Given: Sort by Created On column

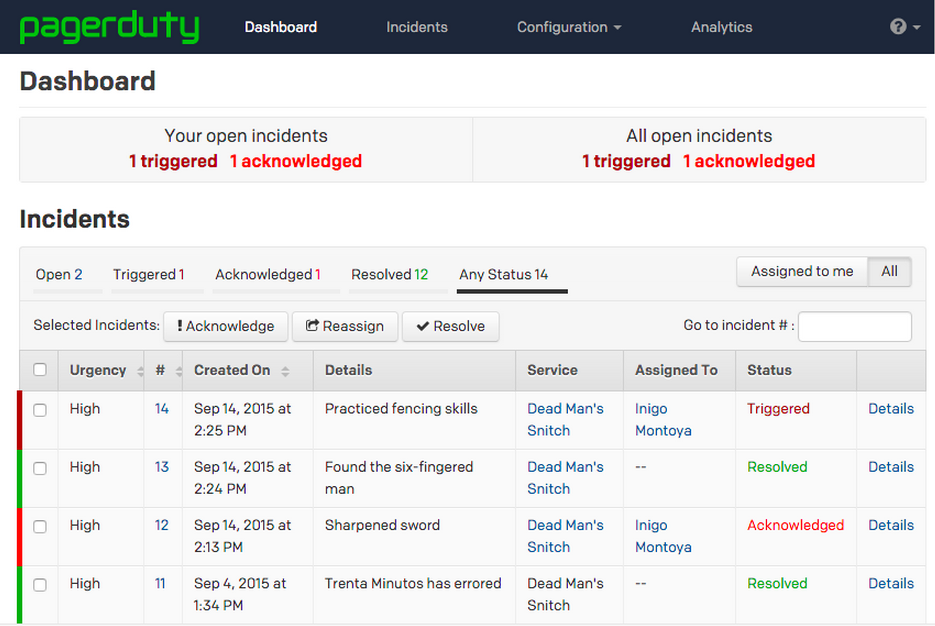Looking at the screenshot, I should [285, 371].
